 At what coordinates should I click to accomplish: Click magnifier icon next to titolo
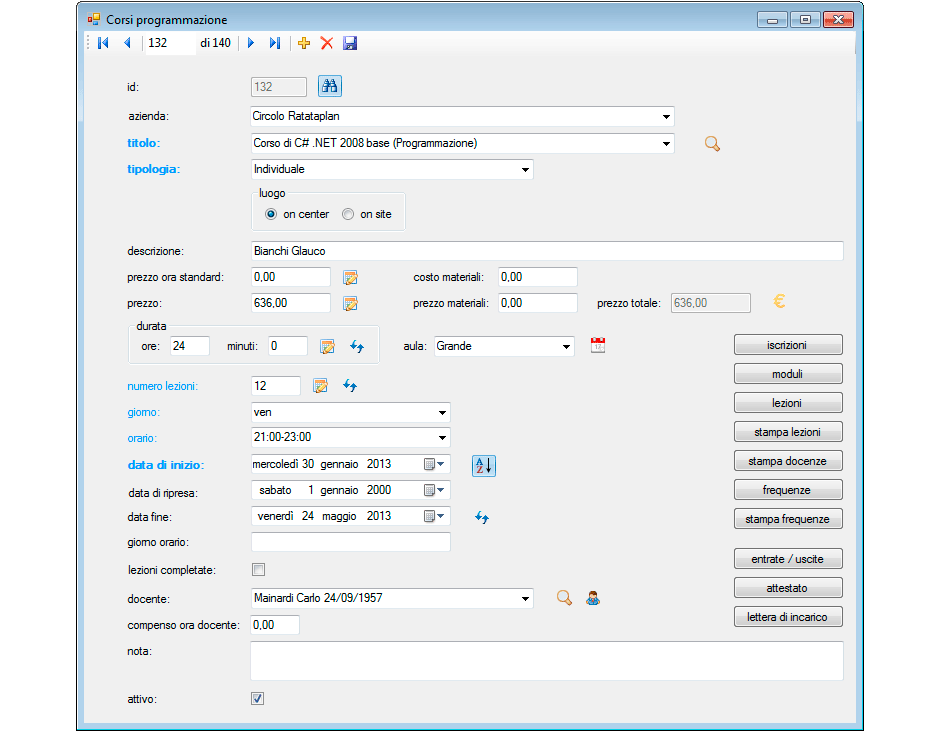[712, 144]
